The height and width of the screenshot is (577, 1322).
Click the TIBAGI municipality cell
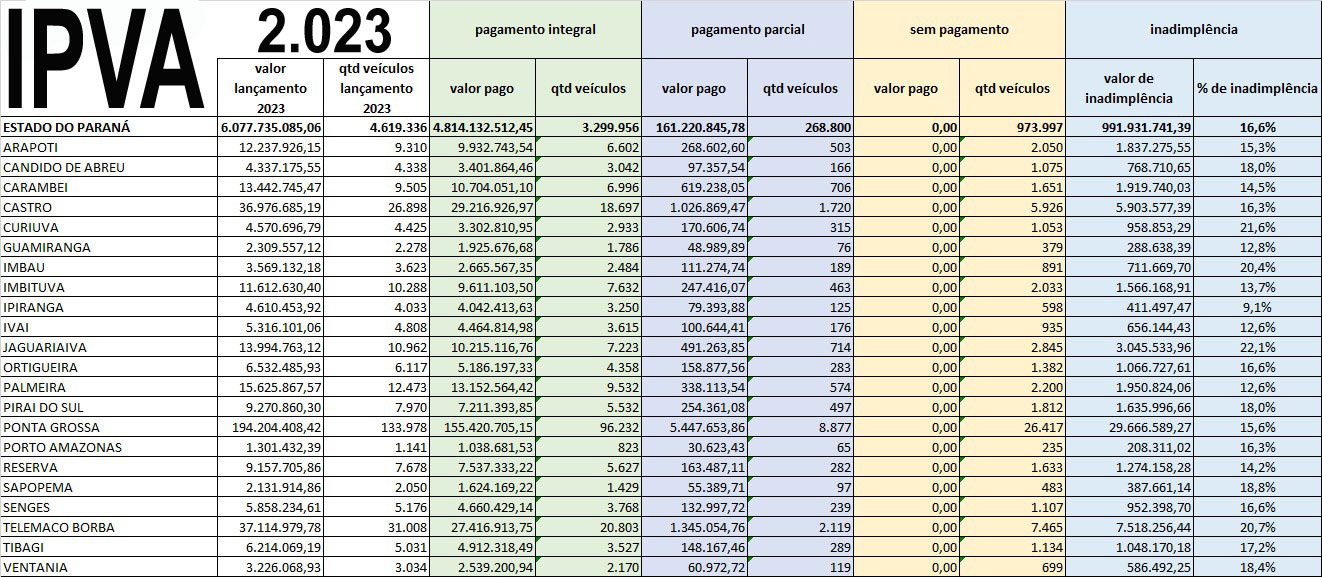click(x=110, y=547)
